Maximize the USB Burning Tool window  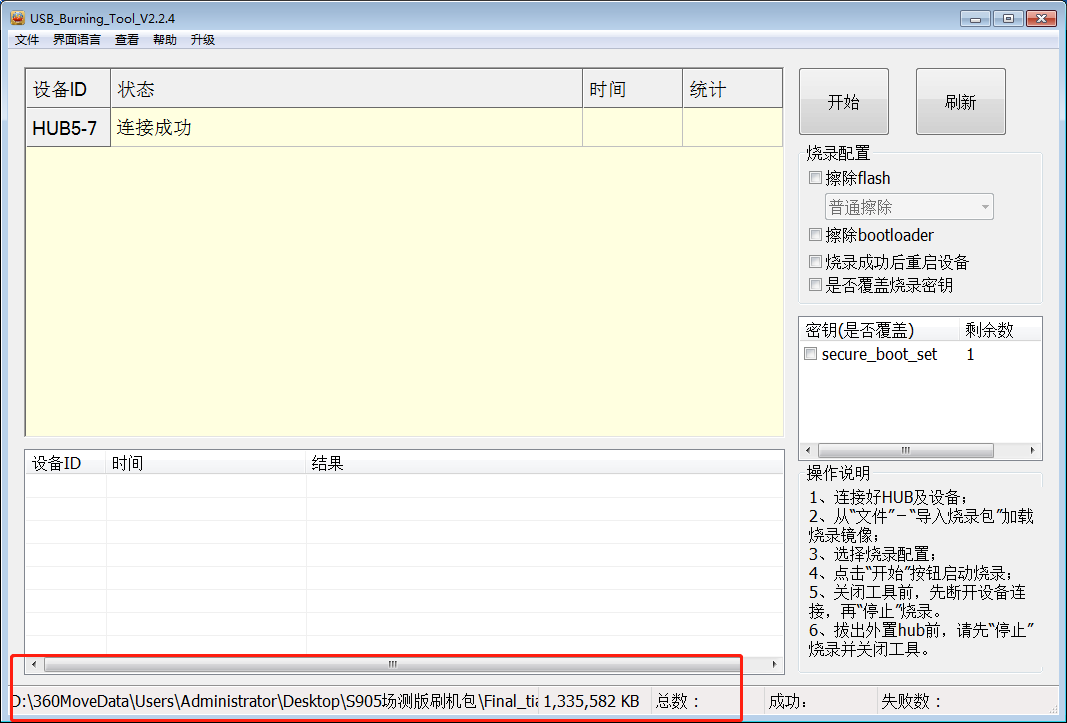click(x=1008, y=18)
